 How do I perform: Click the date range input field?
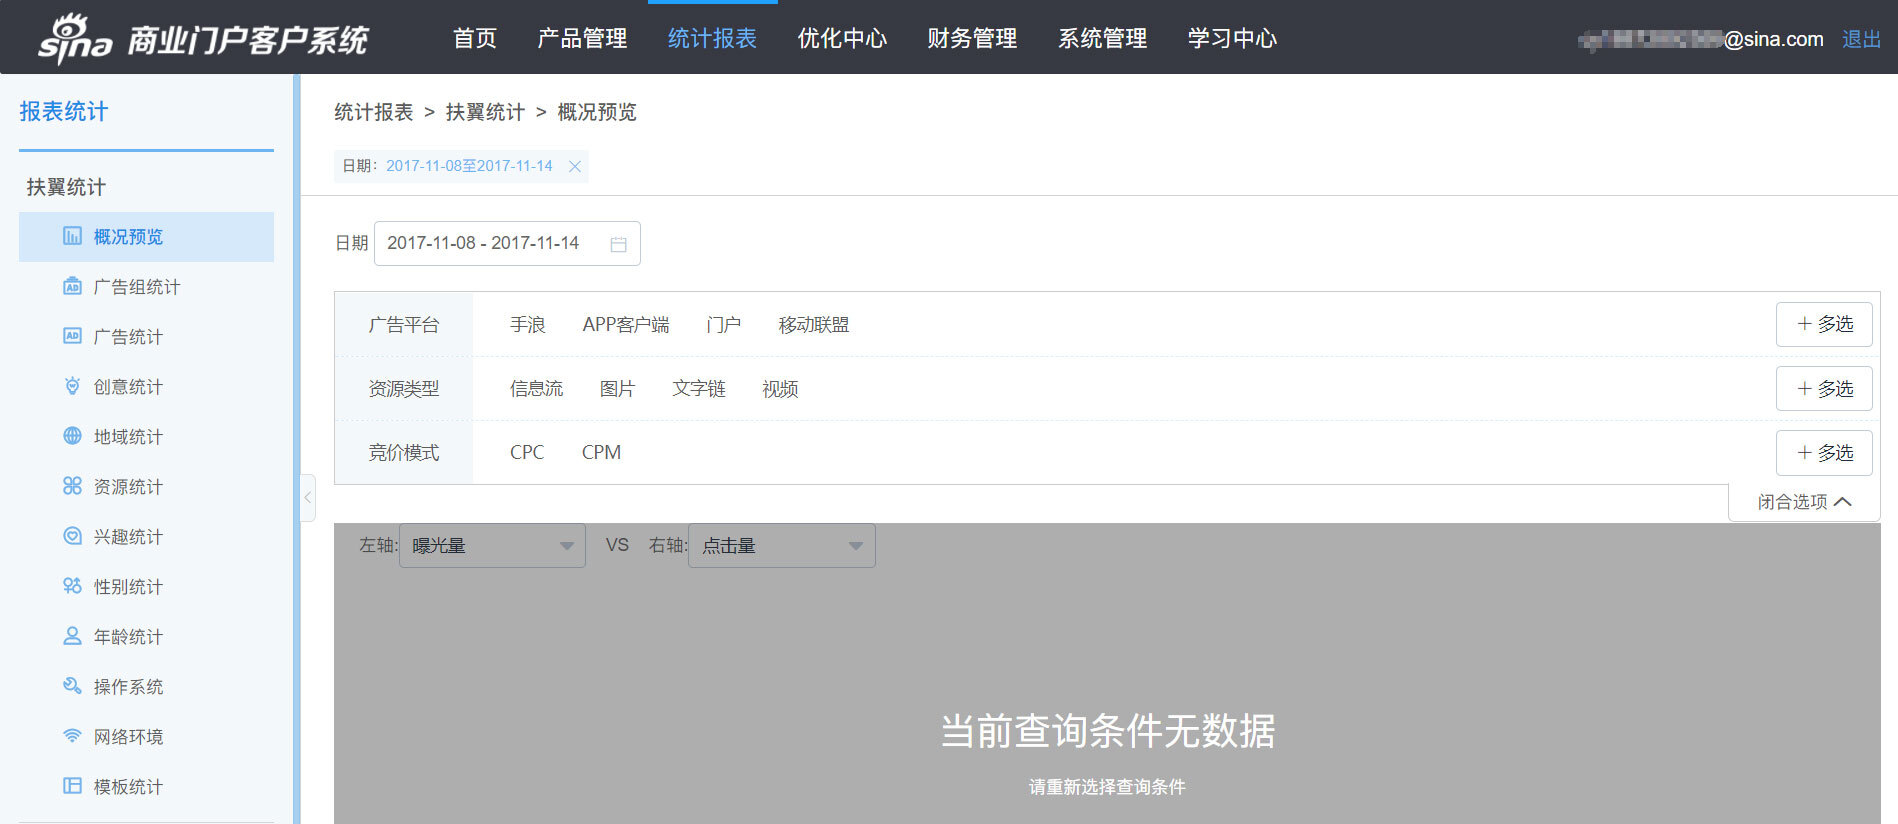click(507, 243)
